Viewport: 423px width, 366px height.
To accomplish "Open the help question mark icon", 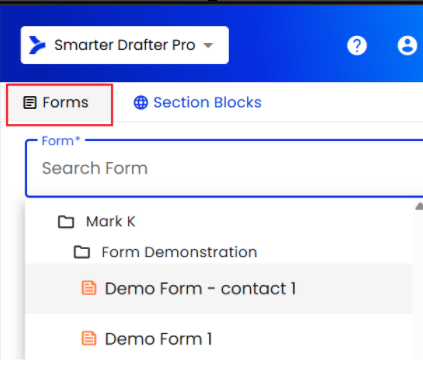I will 357,45.
